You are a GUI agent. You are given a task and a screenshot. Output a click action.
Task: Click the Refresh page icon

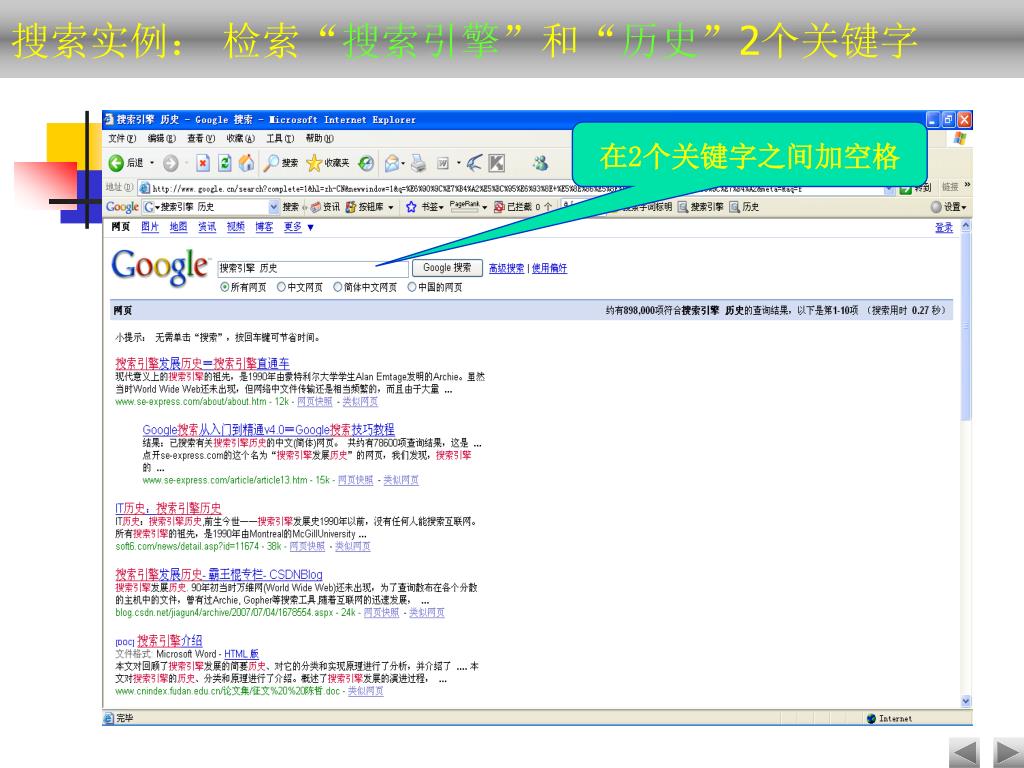pos(225,163)
